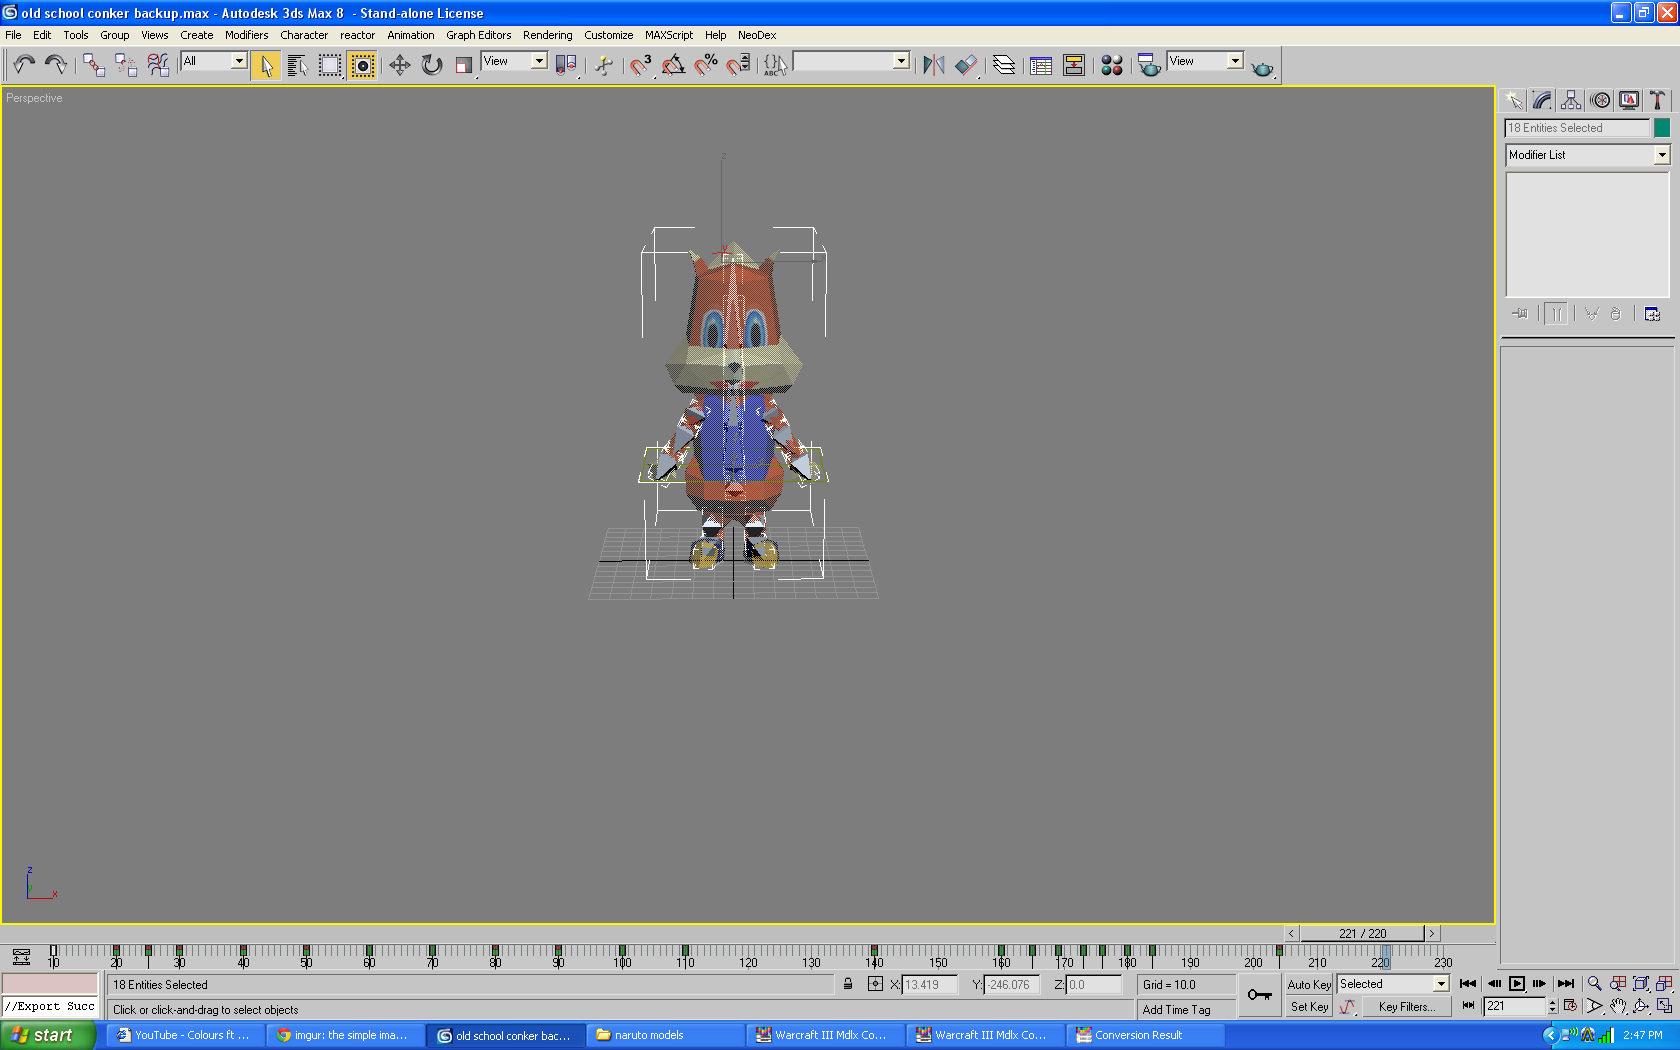Click the Zoom Extents All viewport icon
The image size is (1680, 1050).
1664,984
